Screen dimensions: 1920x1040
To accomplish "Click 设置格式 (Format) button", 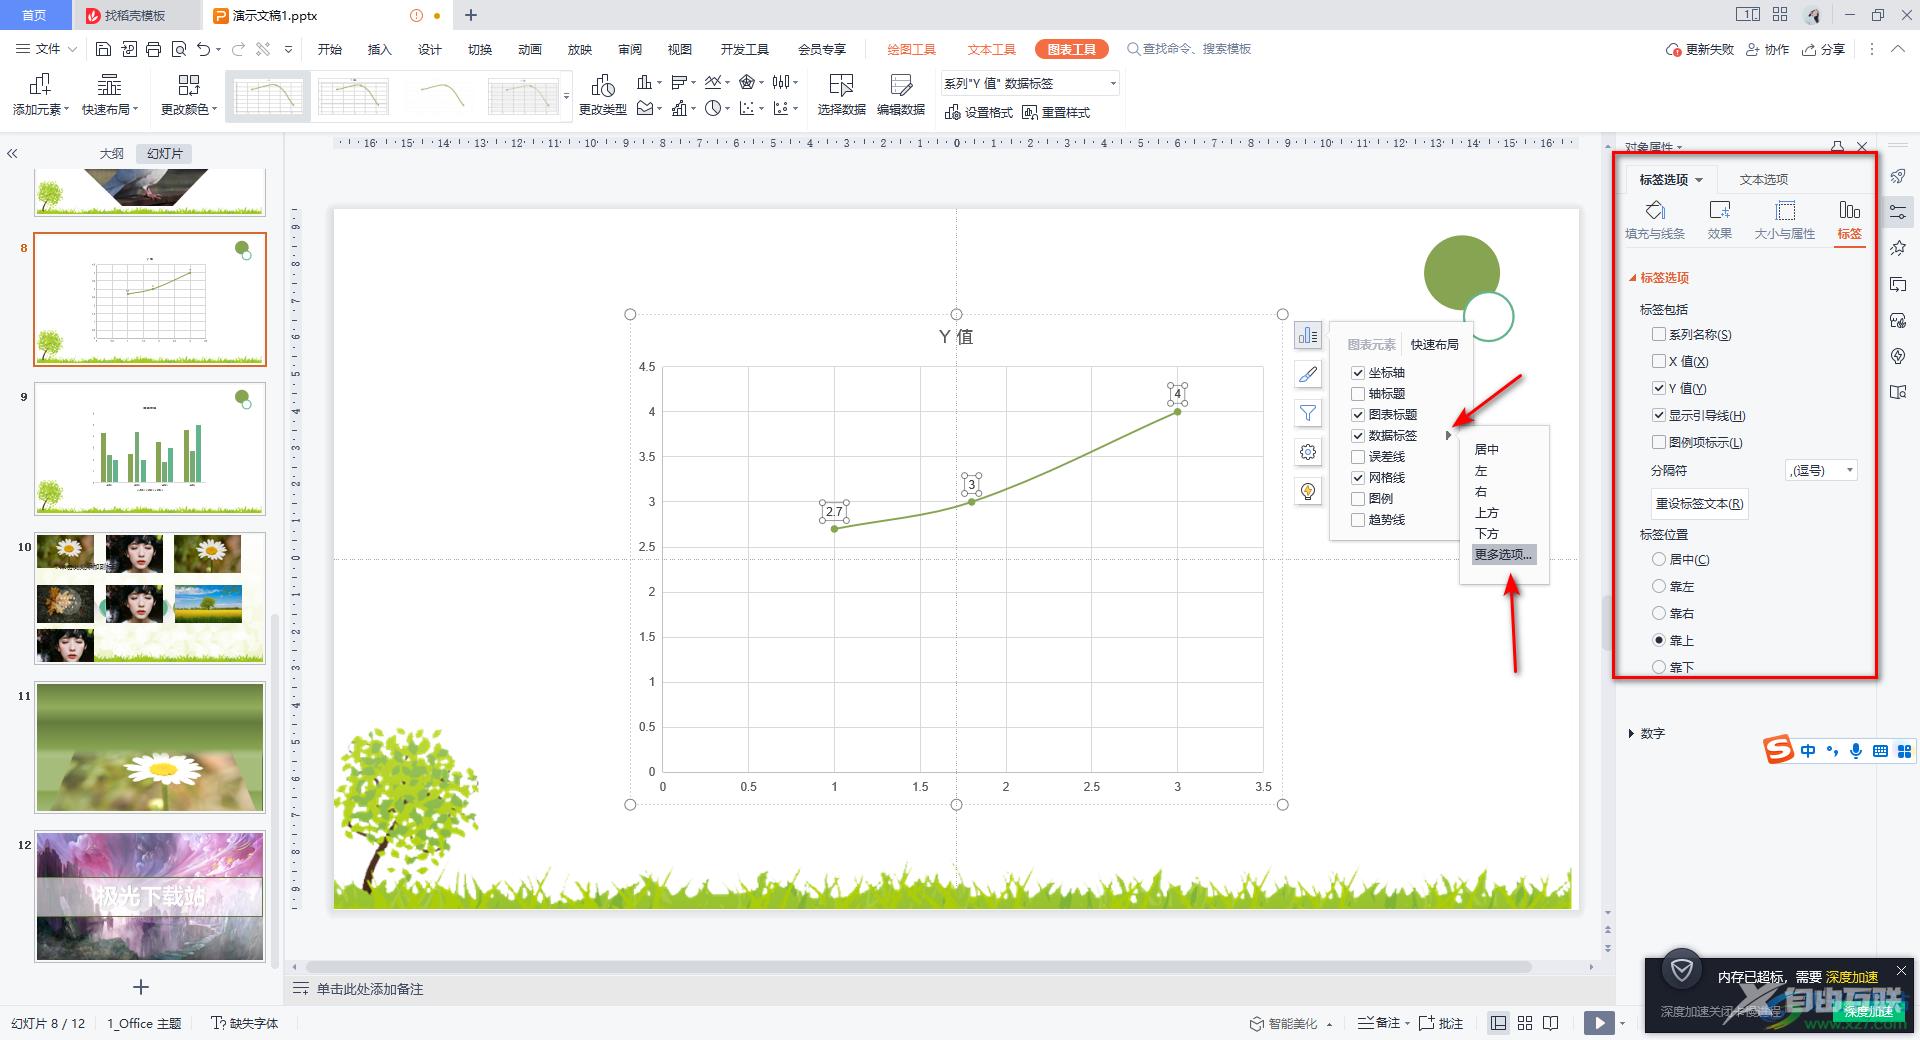I will tap(978, 113).
